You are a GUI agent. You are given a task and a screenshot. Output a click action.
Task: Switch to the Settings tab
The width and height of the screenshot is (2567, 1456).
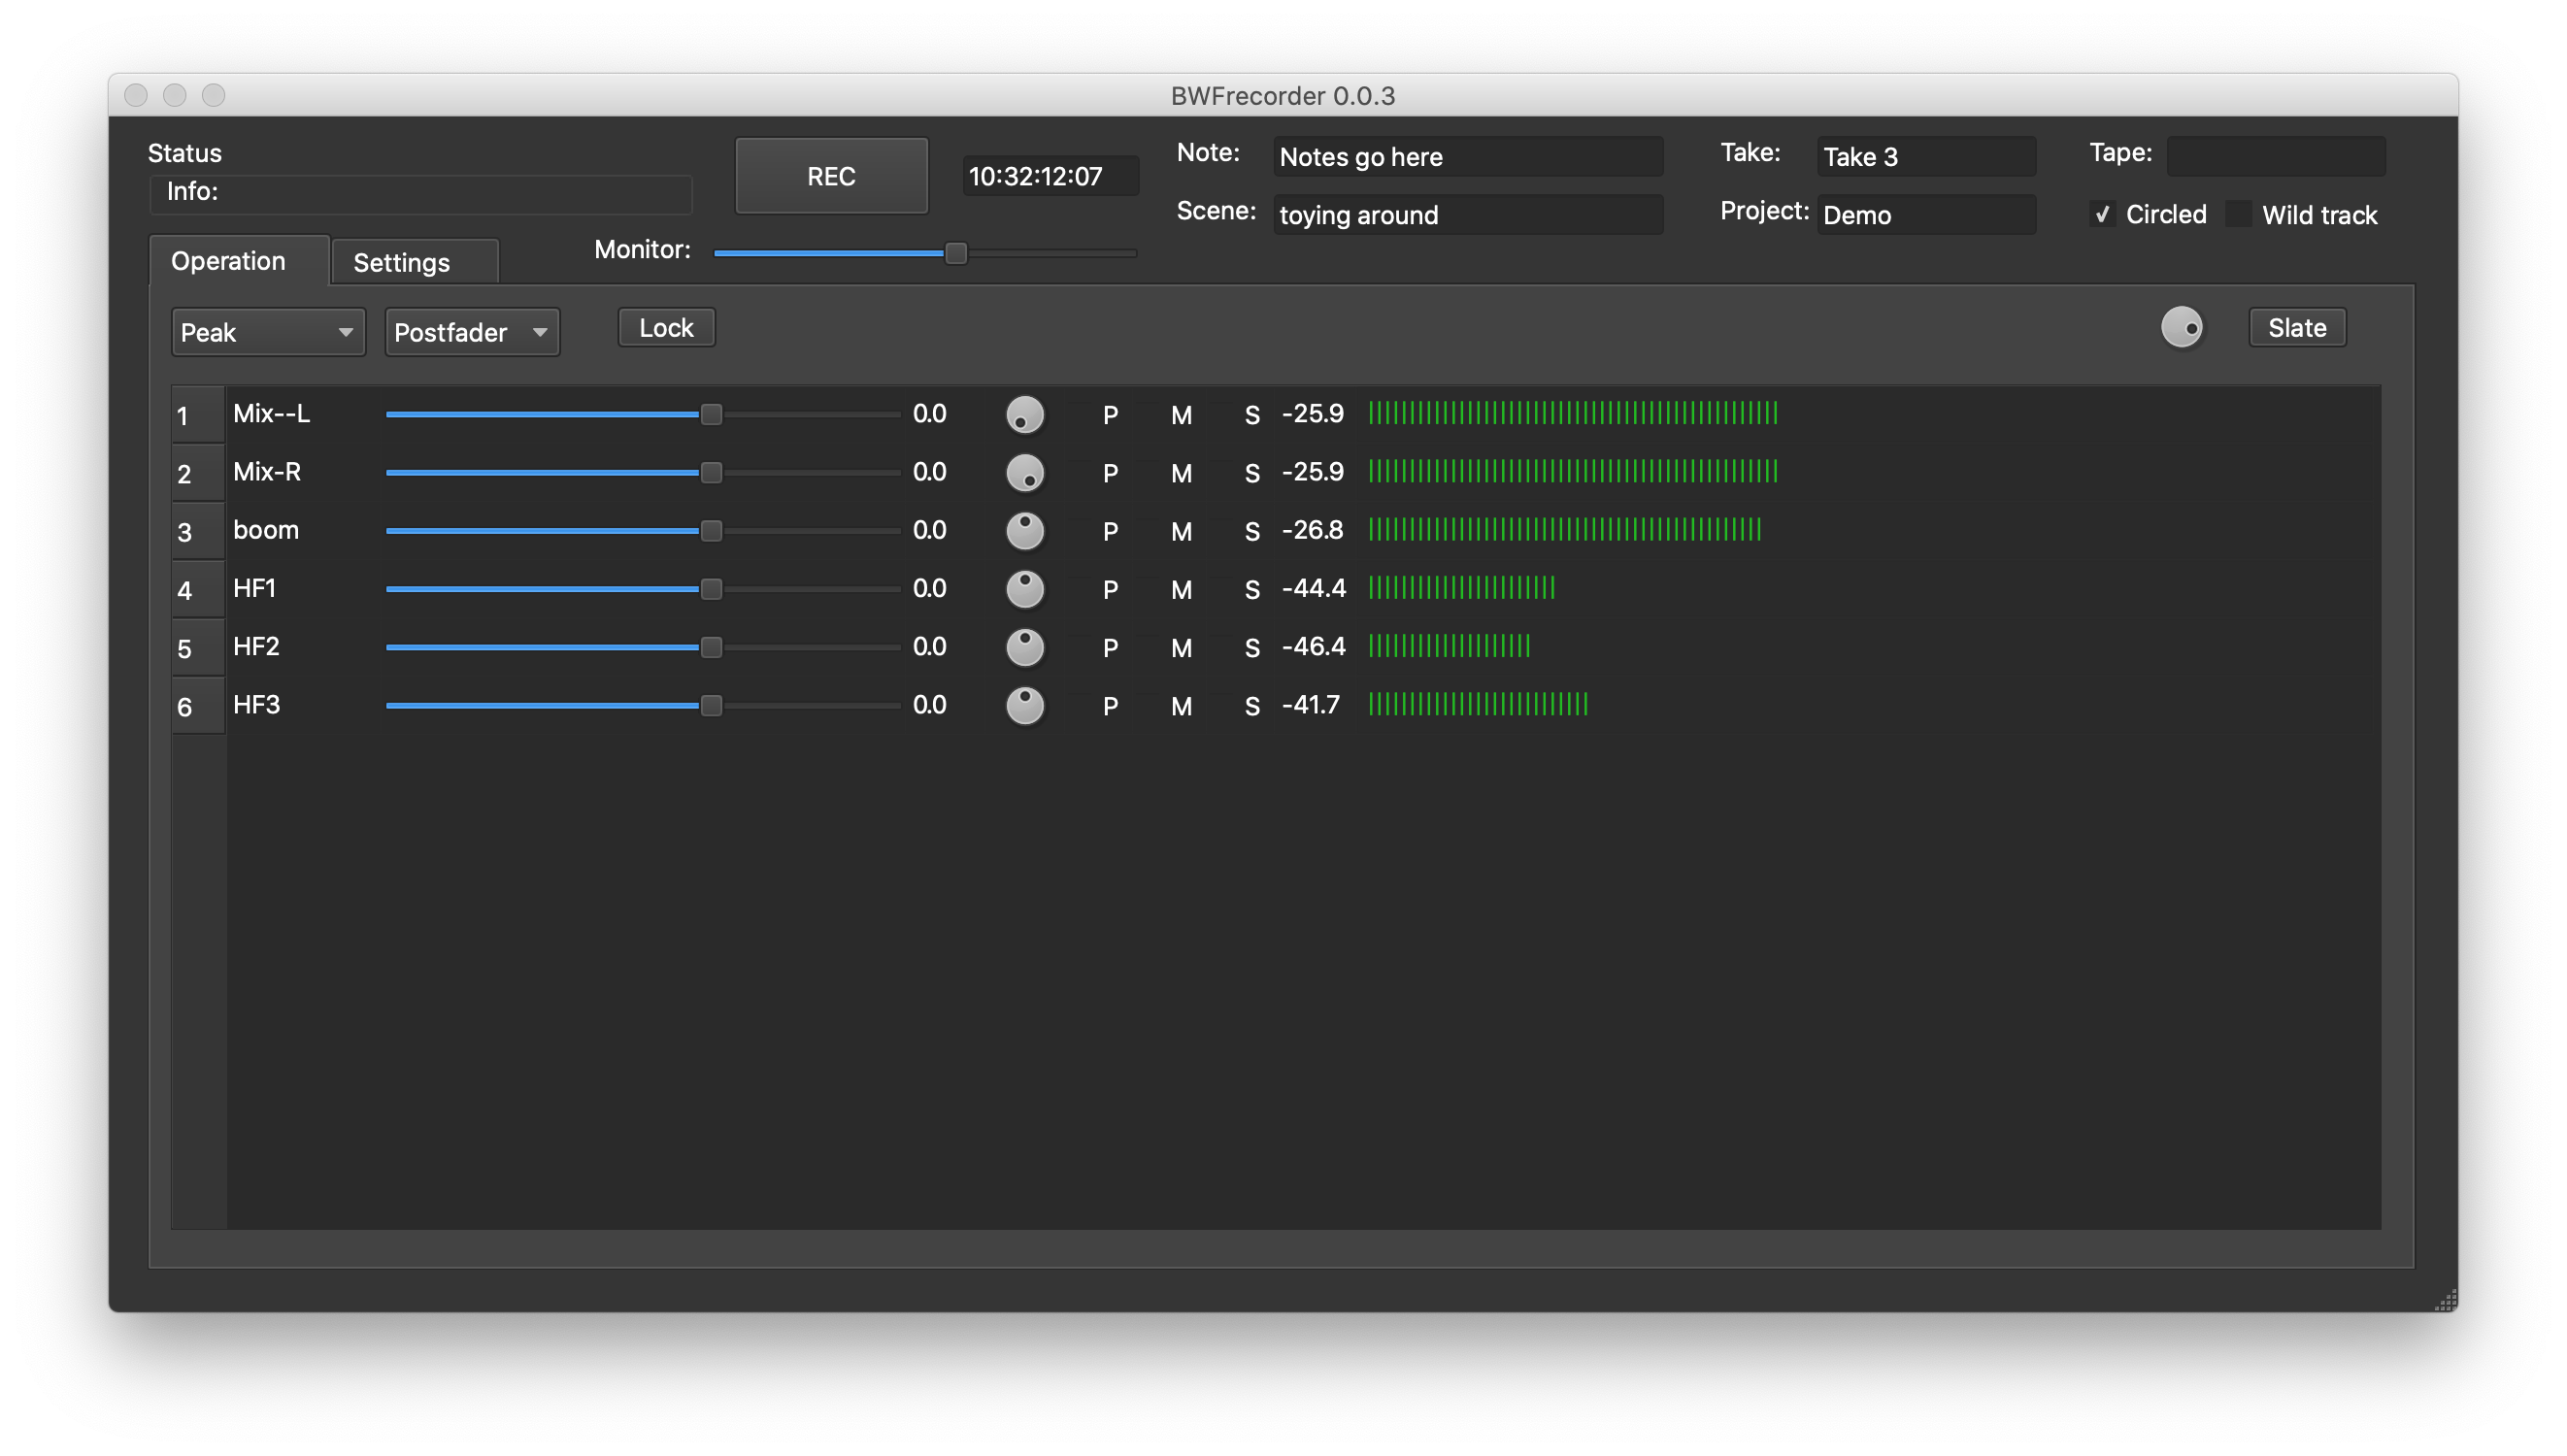click(x=415, y=262)
